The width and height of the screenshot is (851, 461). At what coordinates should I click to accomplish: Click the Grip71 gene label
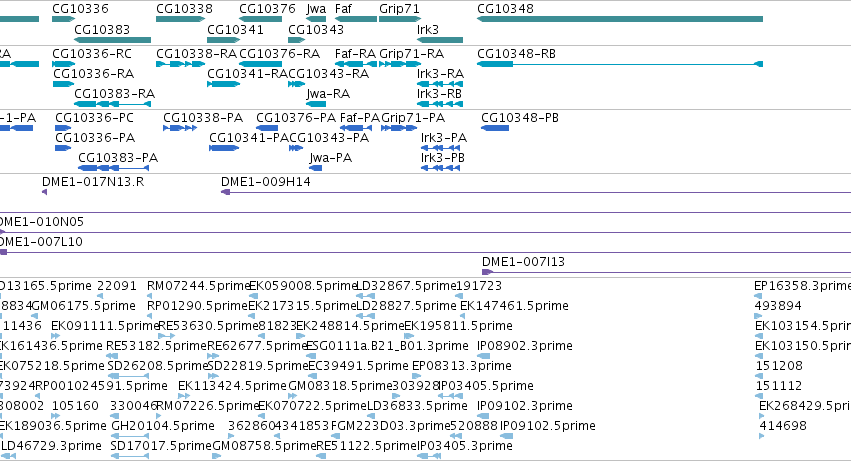(399, 9)
